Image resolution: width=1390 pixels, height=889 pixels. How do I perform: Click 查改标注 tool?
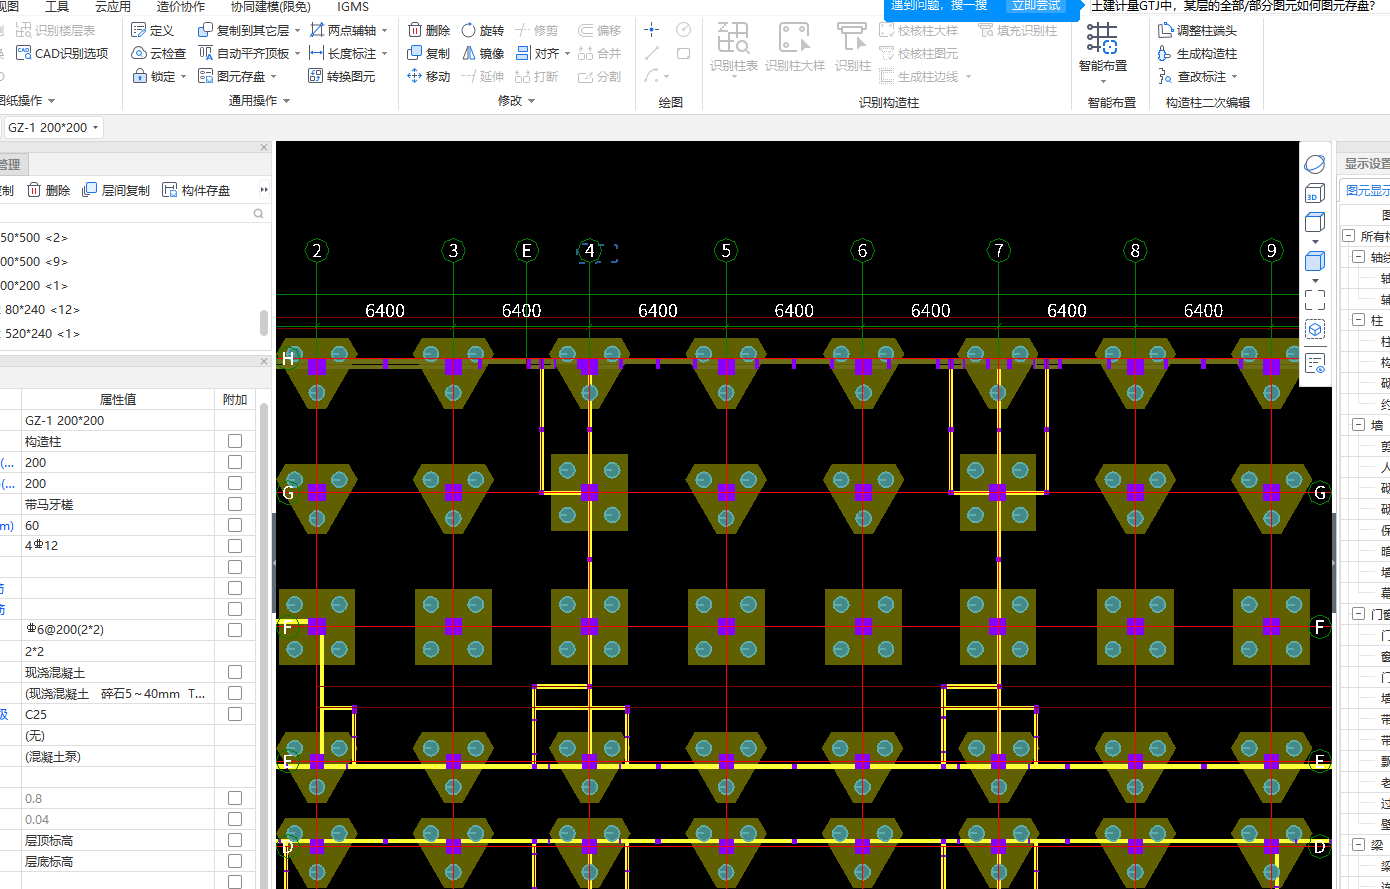(1191, 77)
